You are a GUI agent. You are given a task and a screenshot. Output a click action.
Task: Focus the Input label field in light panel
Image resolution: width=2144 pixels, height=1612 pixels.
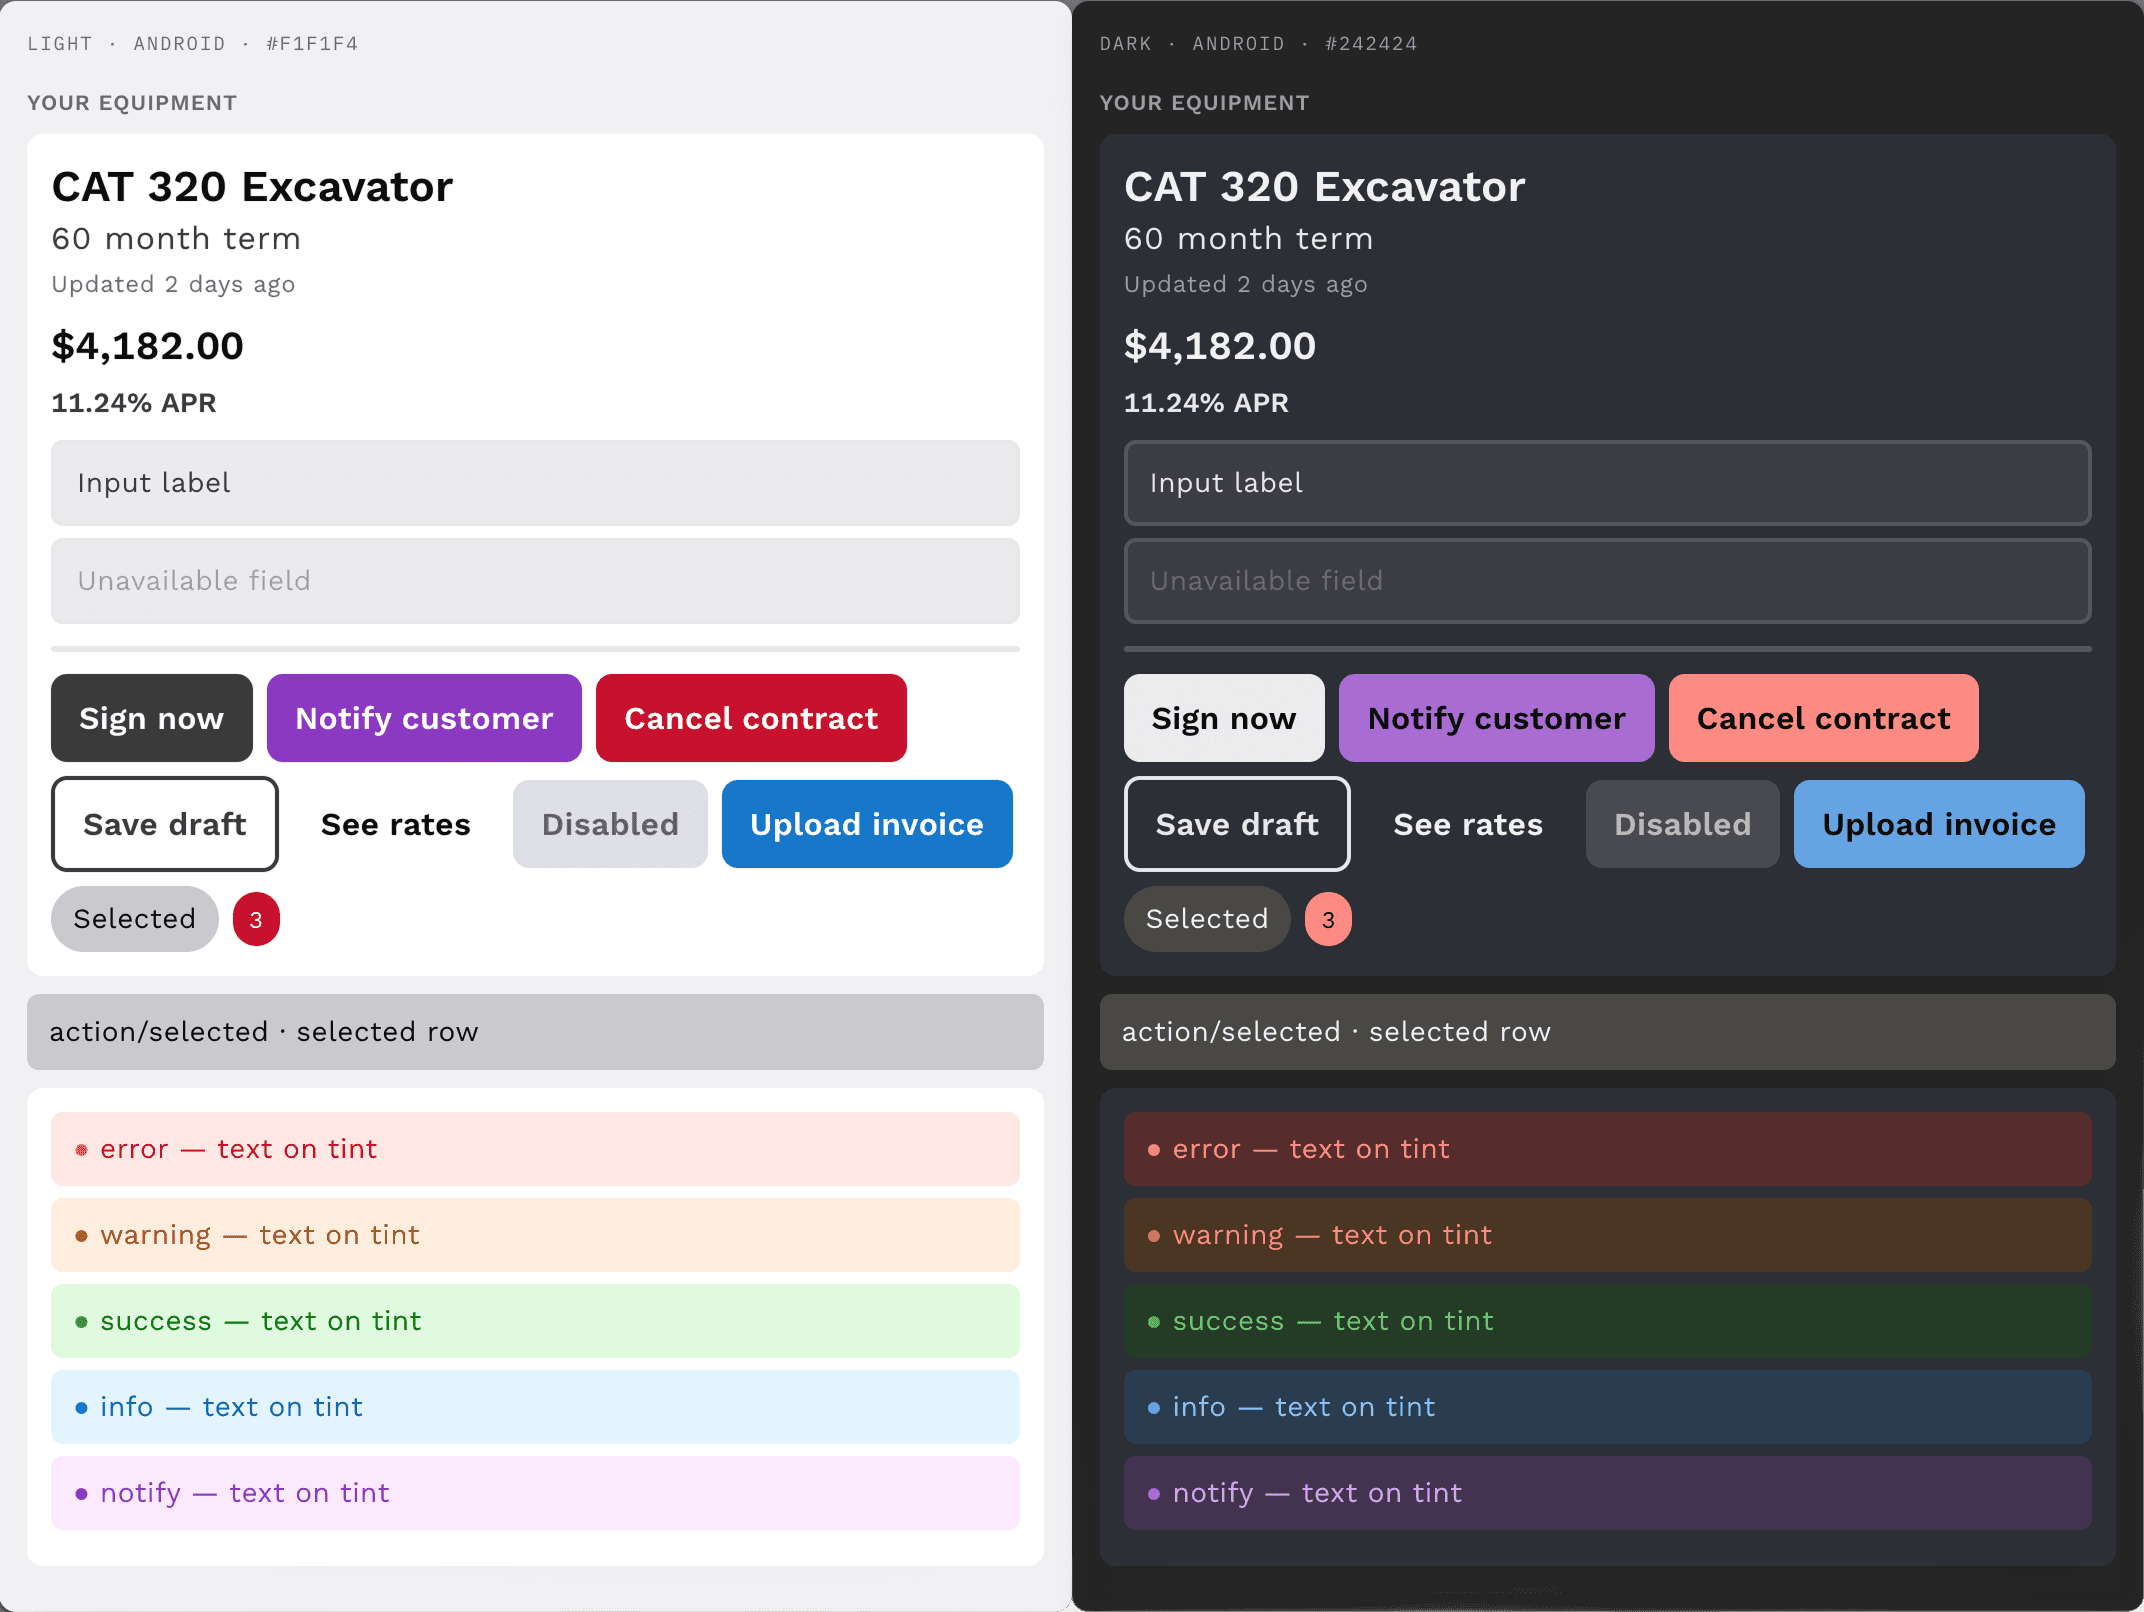click(535, 483)
